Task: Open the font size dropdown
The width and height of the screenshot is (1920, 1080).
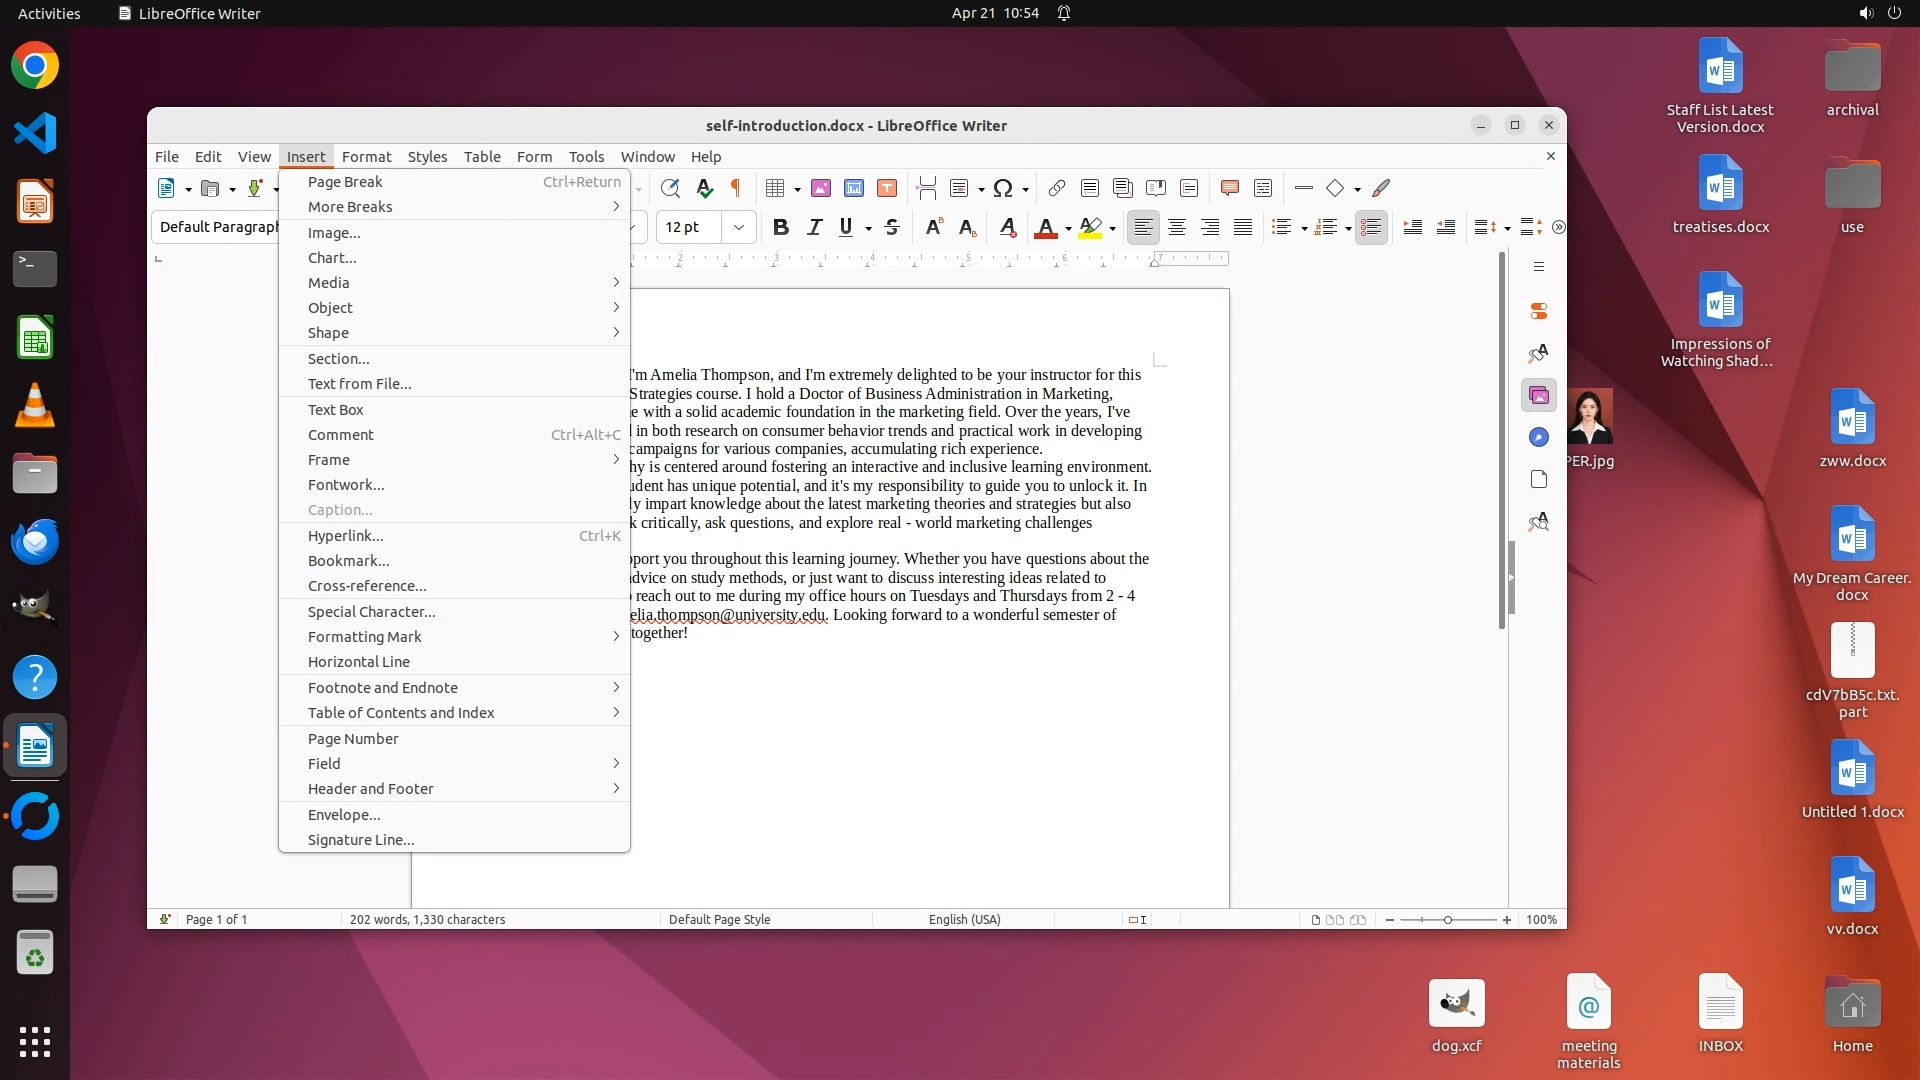Action: [x=739, y=227]
